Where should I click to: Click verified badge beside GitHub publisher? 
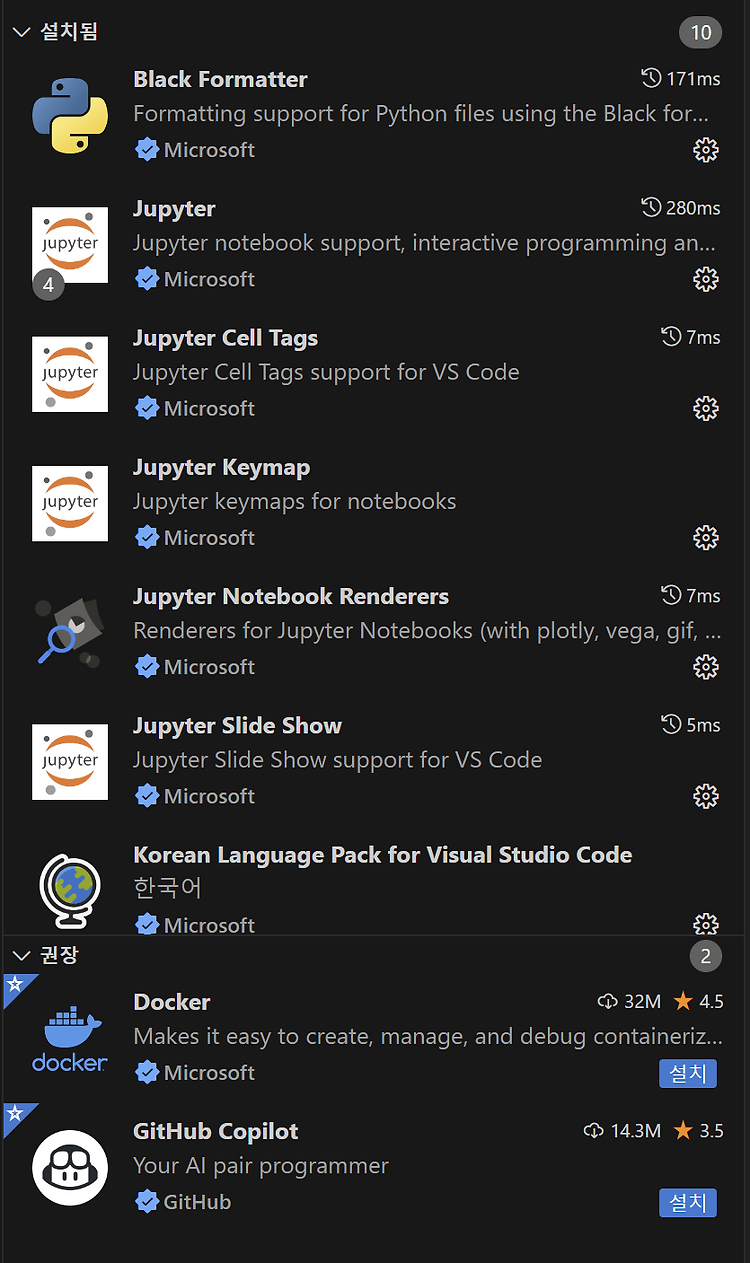coord(147,1202)
